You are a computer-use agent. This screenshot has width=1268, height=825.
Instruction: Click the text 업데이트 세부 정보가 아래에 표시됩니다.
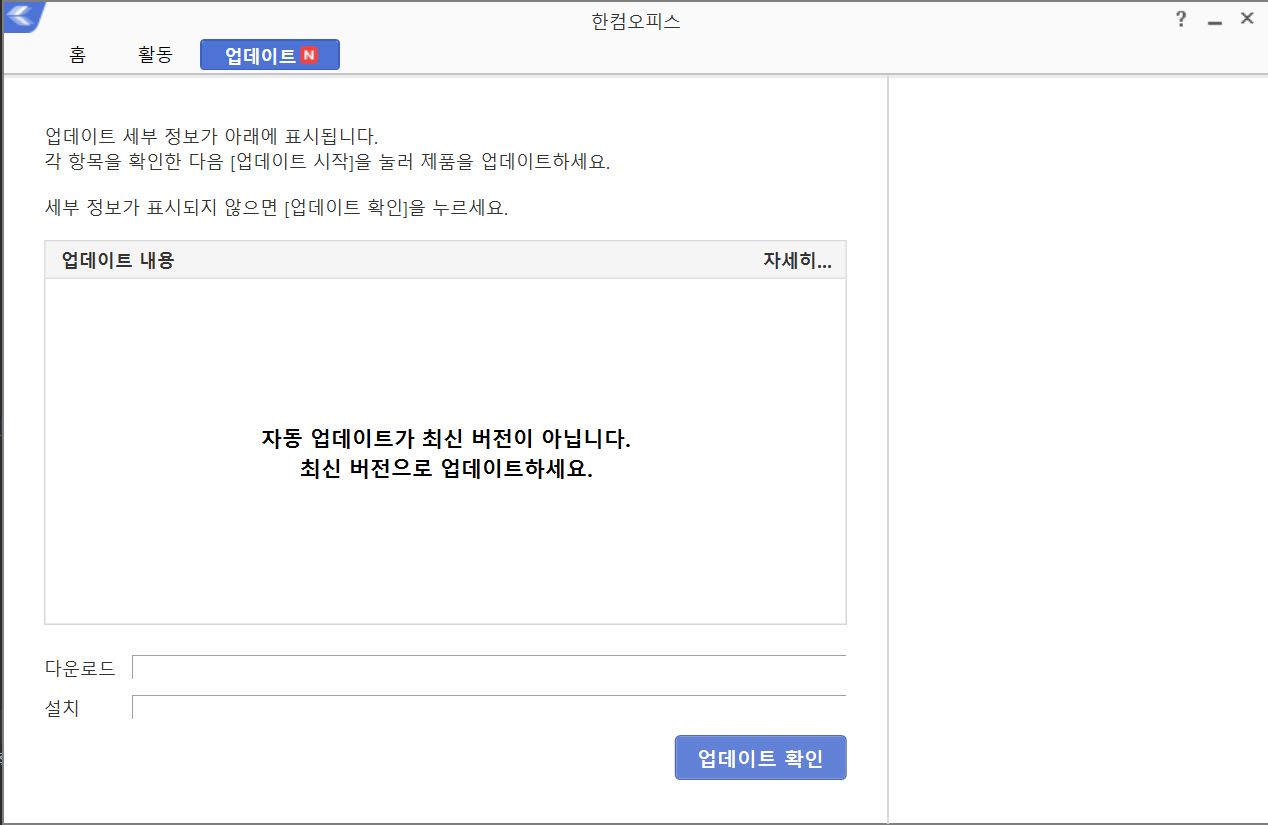pyautogui.click(x=212, y=135)
